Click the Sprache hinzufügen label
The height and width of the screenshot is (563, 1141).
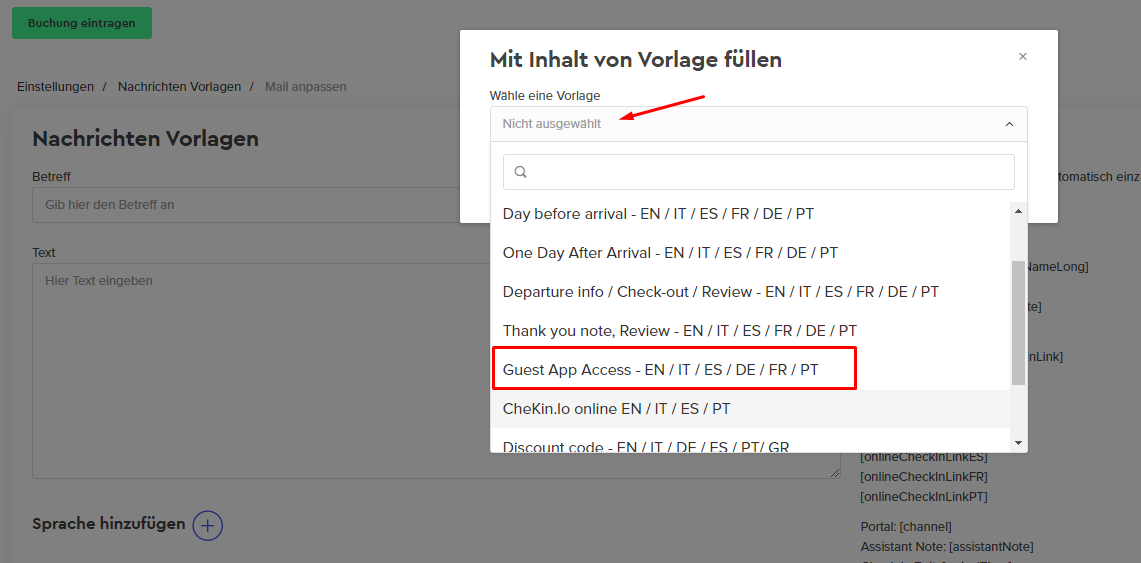click(x=109, y=524)
